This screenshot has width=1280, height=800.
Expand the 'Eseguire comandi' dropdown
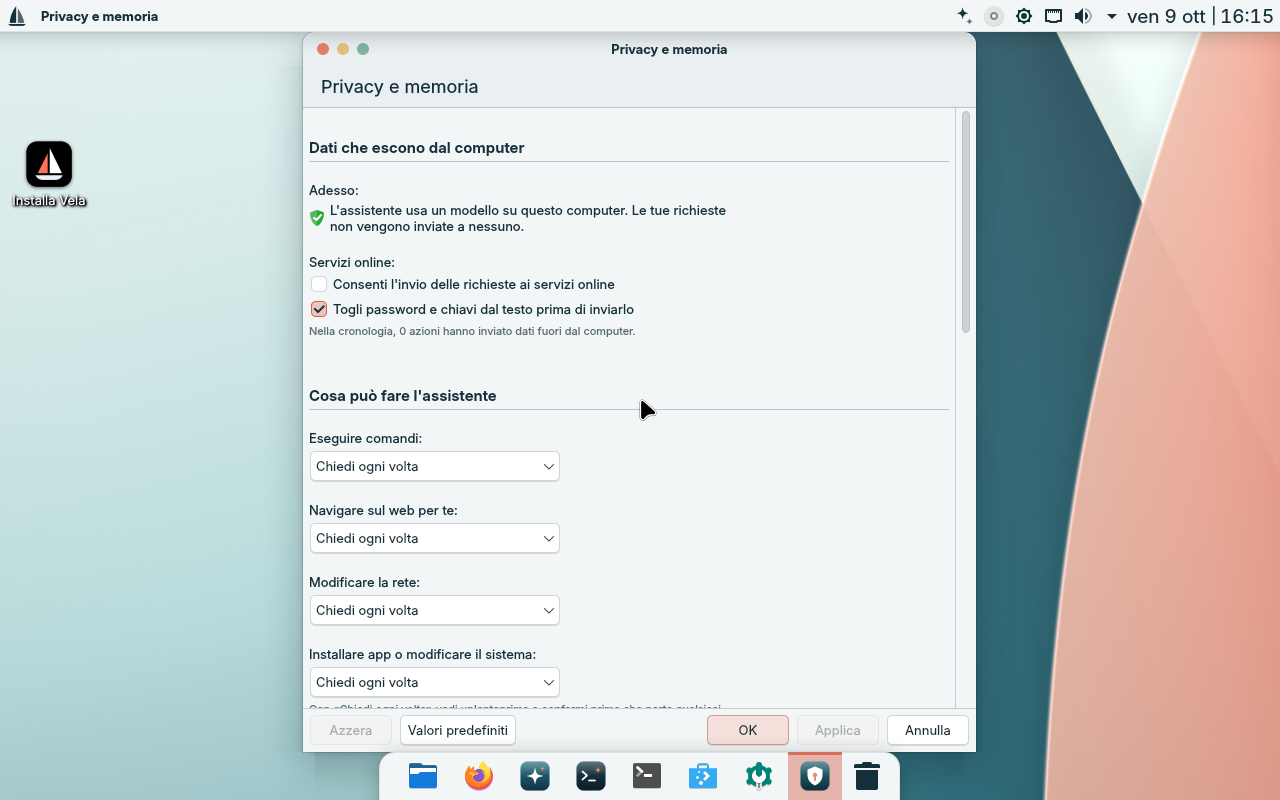coord(434,466)
